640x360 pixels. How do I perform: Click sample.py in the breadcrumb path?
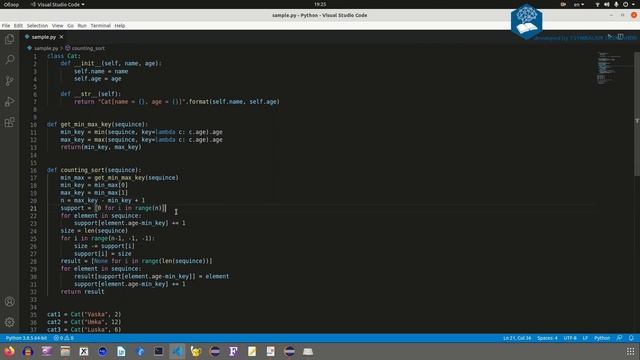[46, 48]
